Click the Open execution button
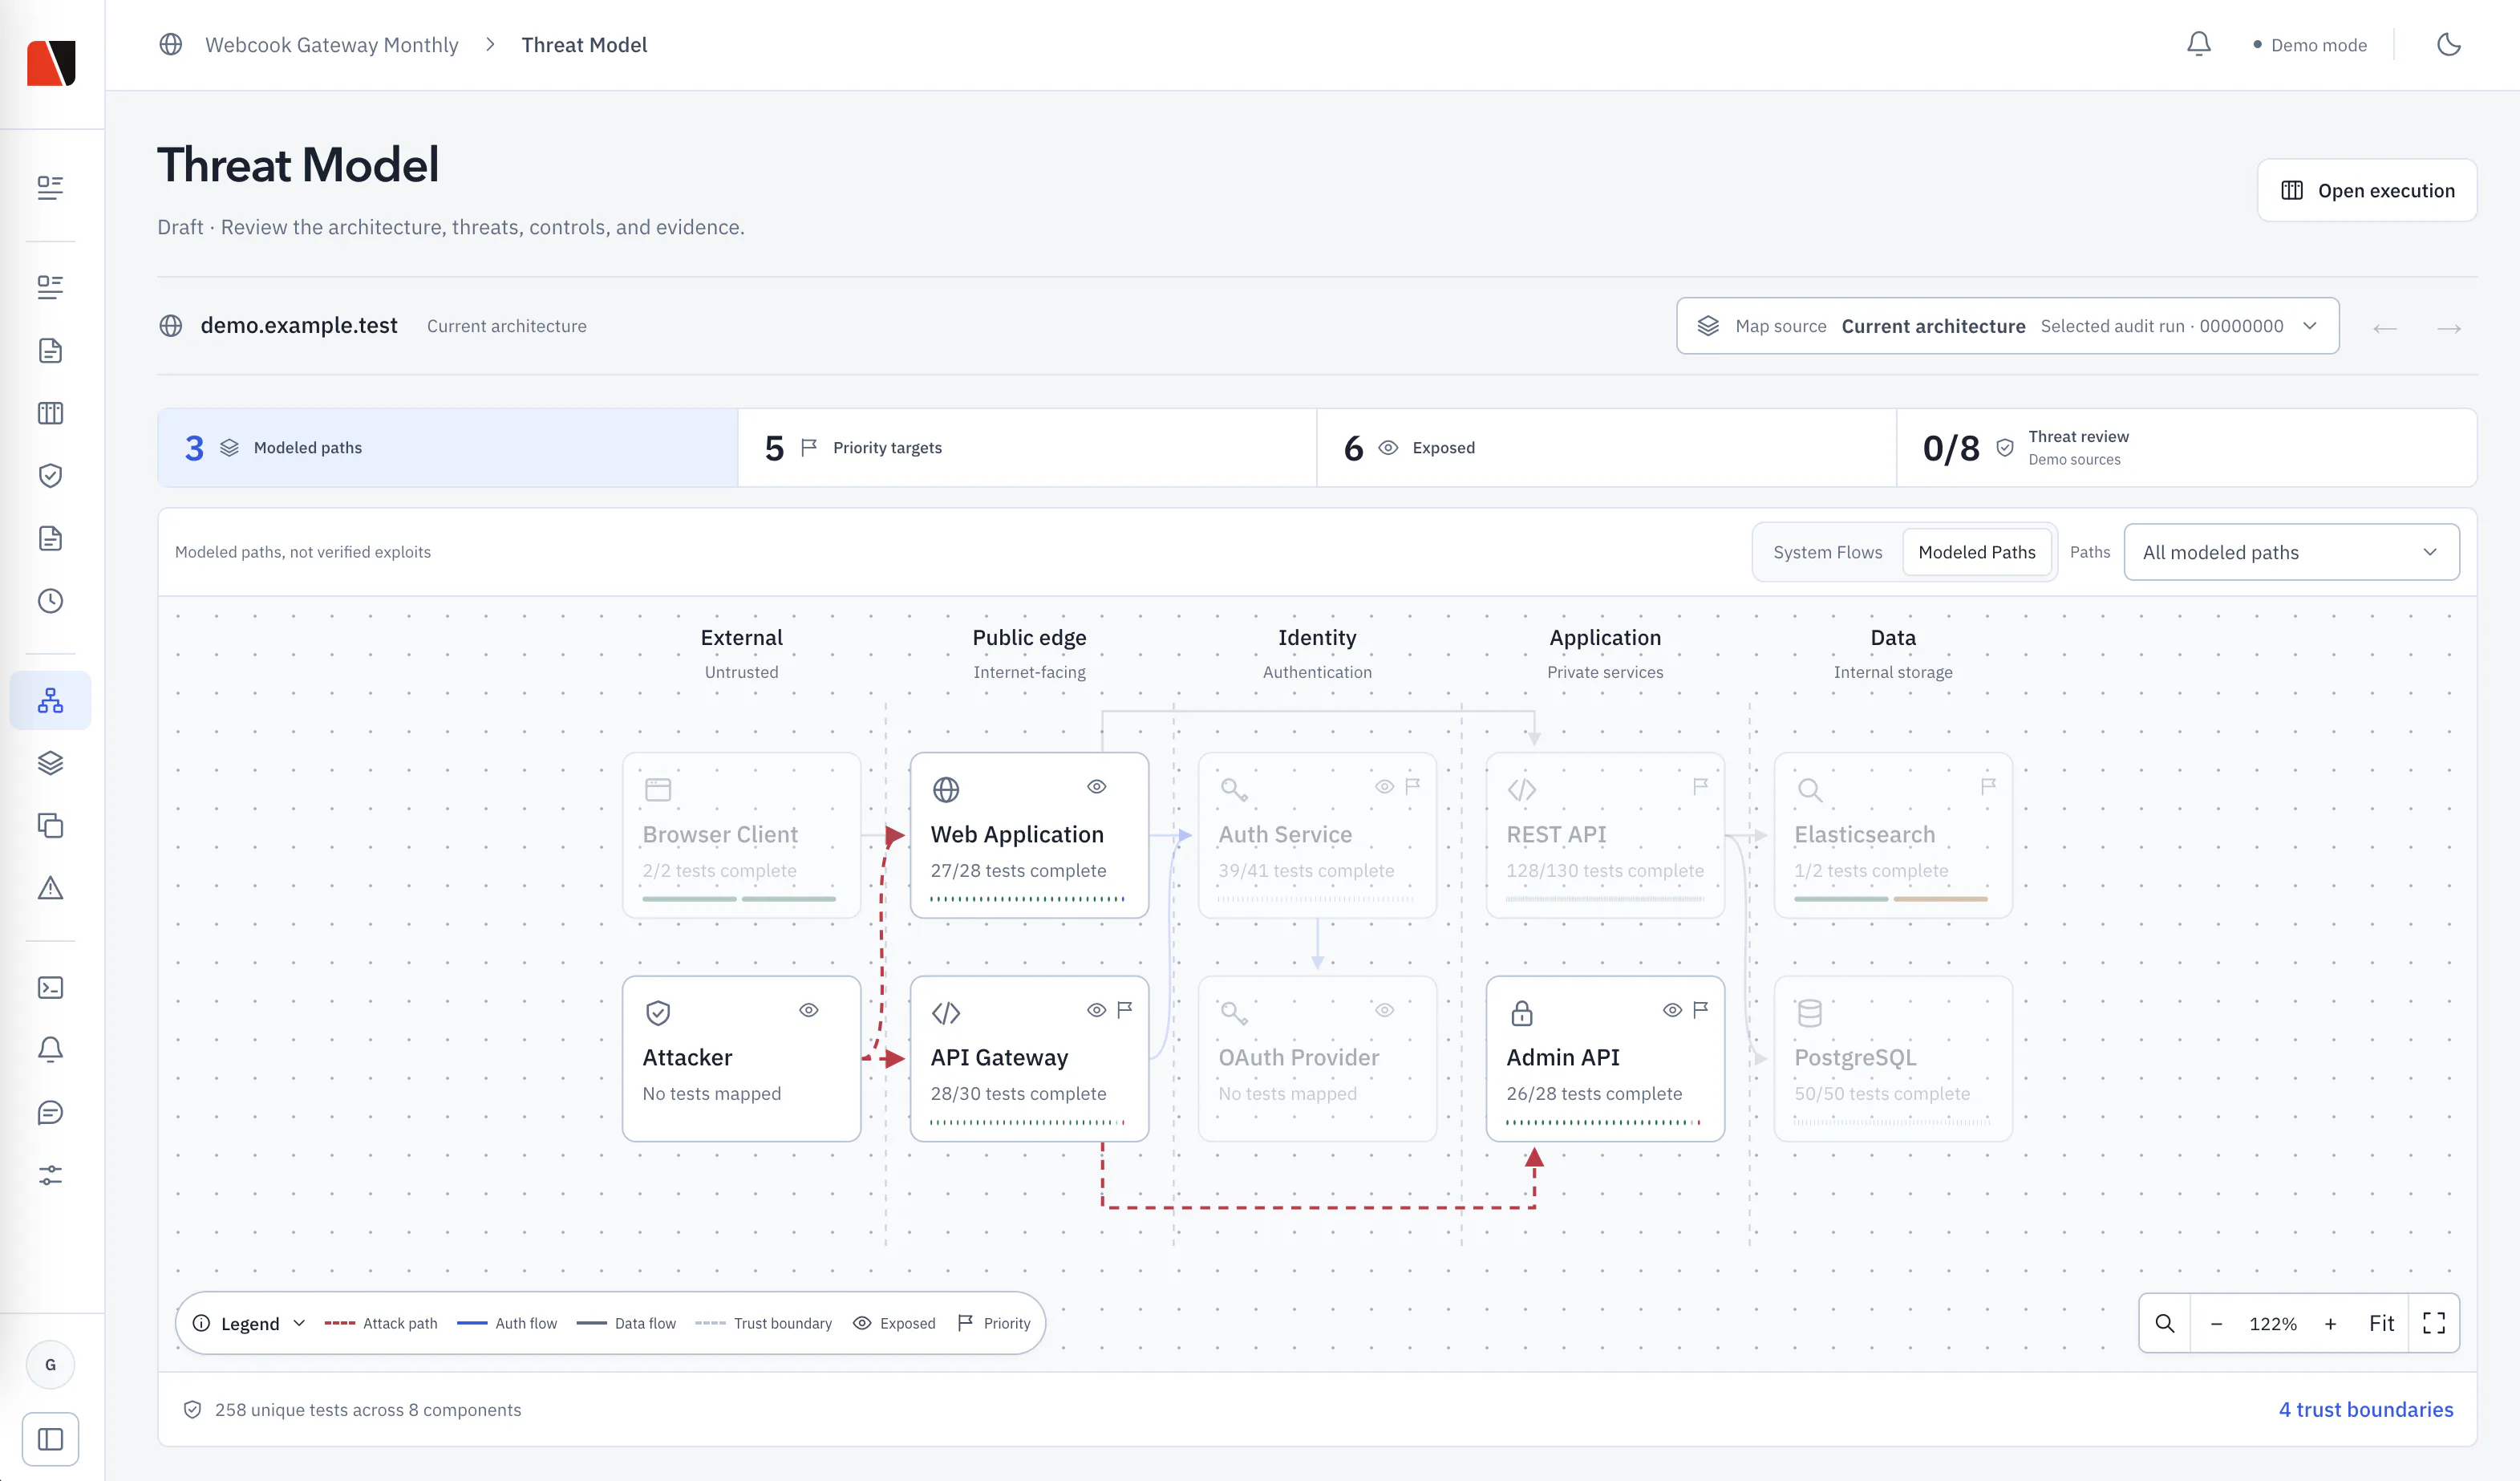This screenshot has width=2520, height=1481. (2366, 190)
